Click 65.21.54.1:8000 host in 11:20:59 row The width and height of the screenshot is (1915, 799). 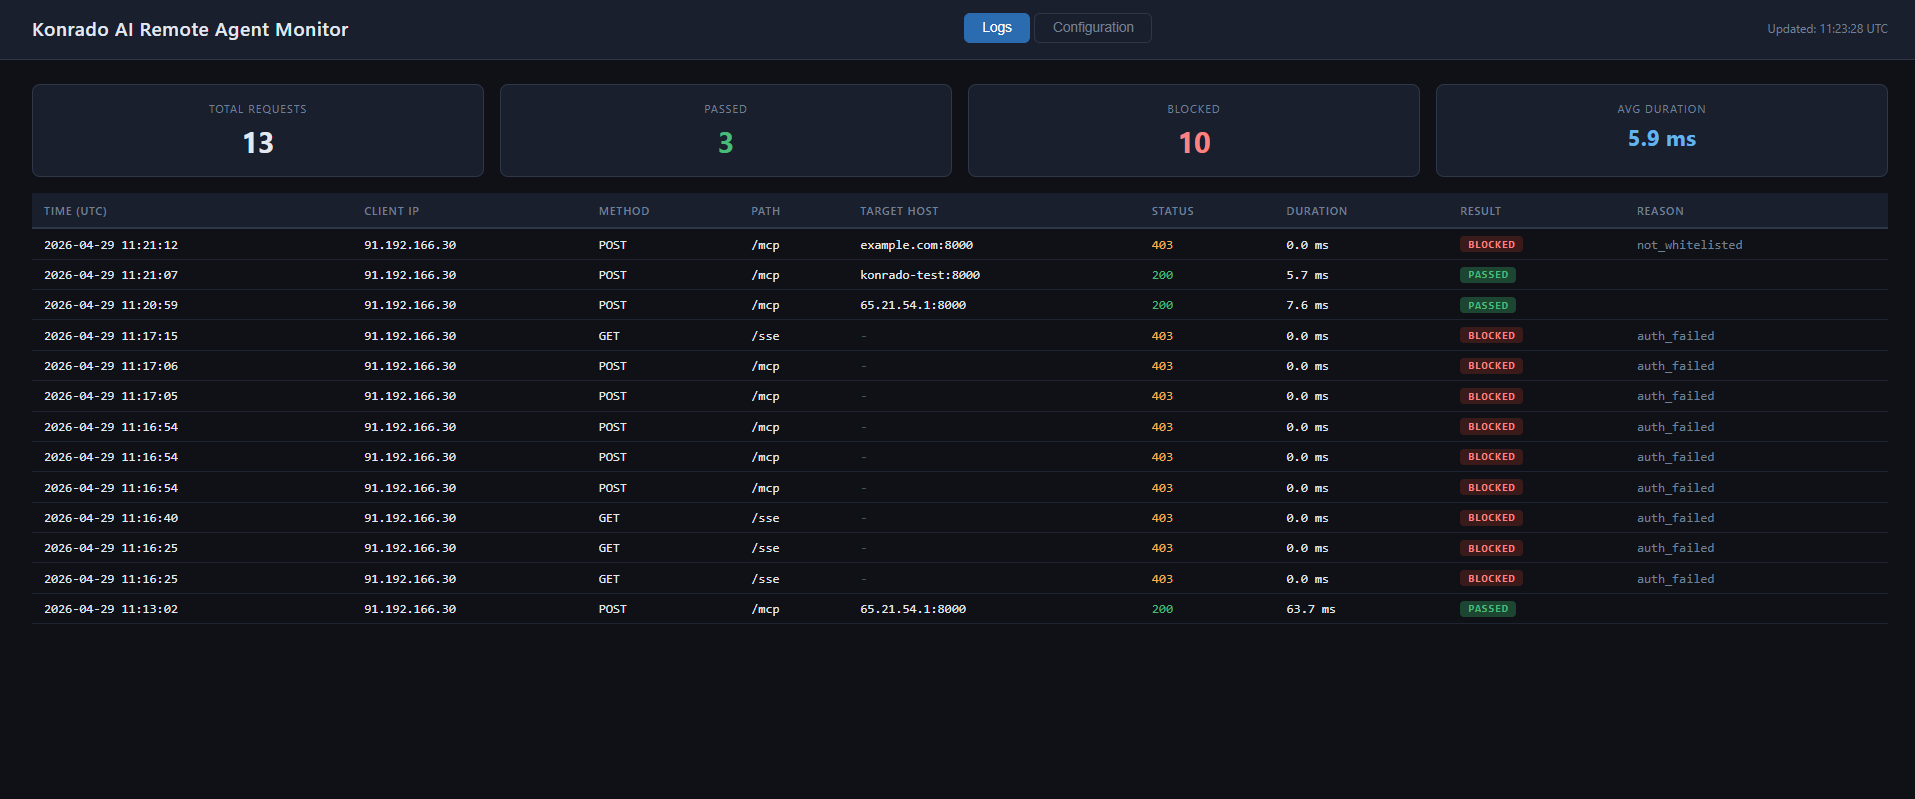pyautogui.click(x=913, y=305)
